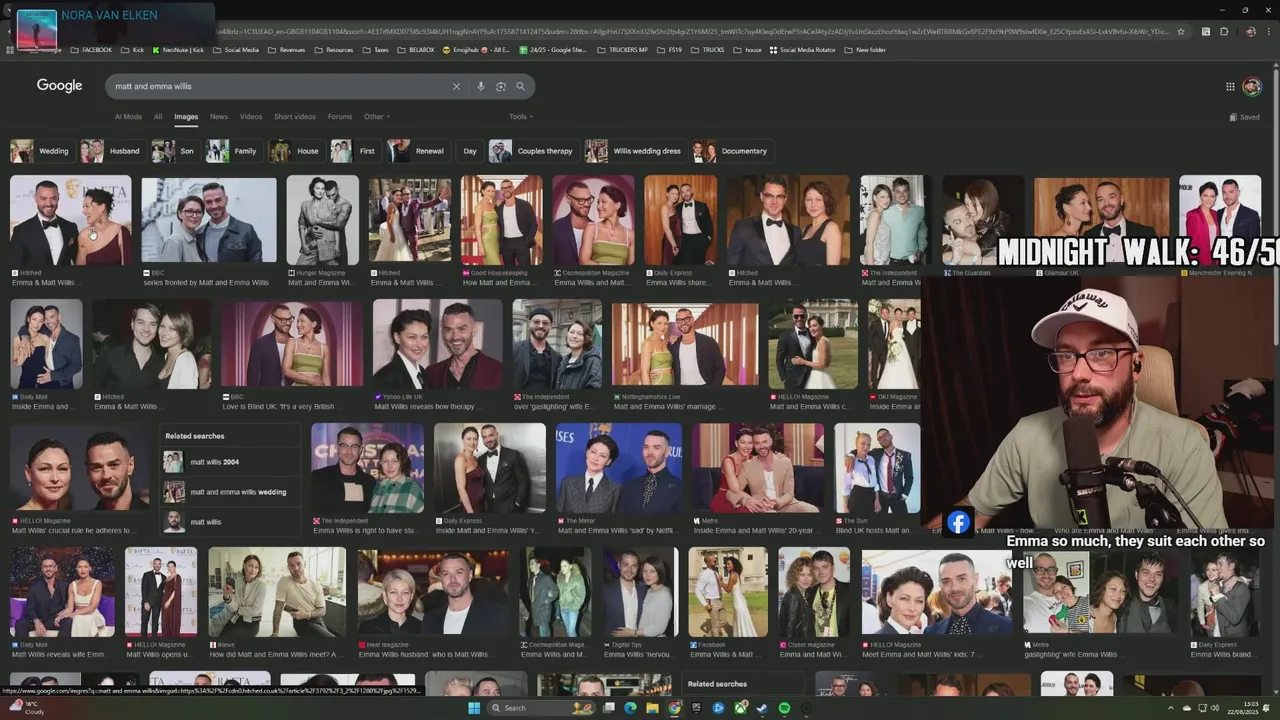The image size is (1280, 720).
Task: Open the BBC 'series fronted by Matt and Emma Willis' image
Action: (x=209, y=220)
